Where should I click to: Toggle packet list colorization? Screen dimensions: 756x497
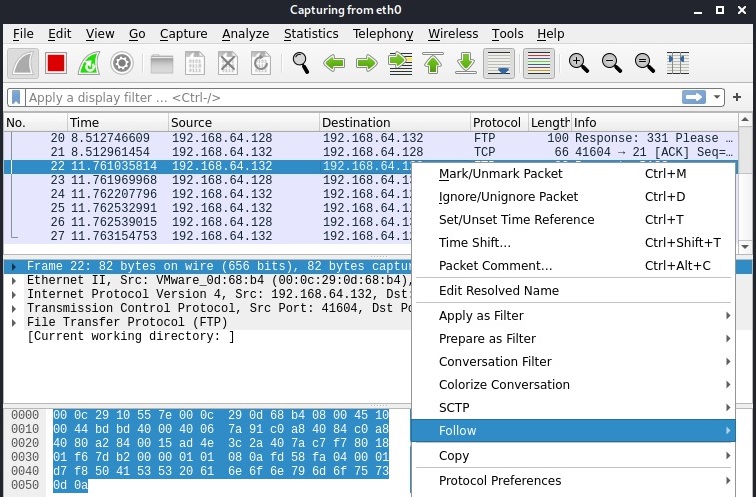(539, 63)
